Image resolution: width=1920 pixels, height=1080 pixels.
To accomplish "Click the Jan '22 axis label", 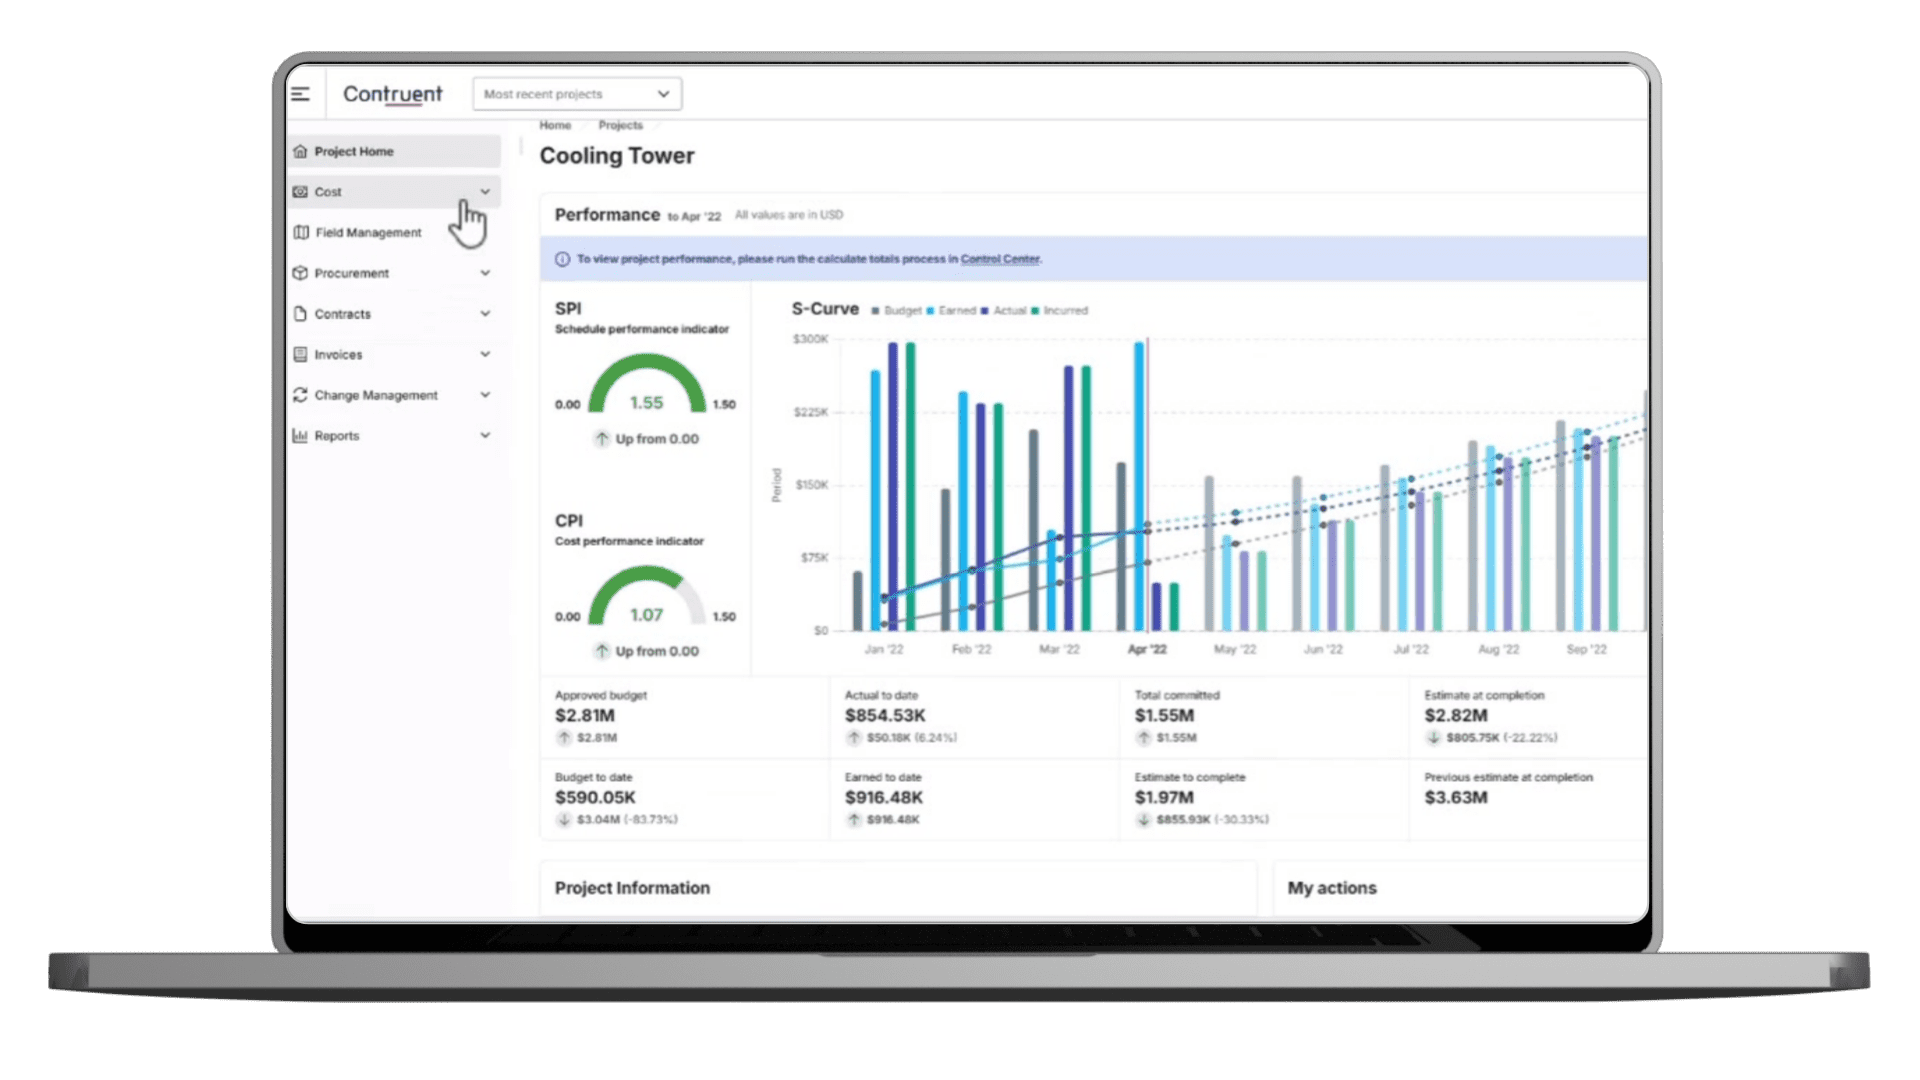I will pos(884,650).
